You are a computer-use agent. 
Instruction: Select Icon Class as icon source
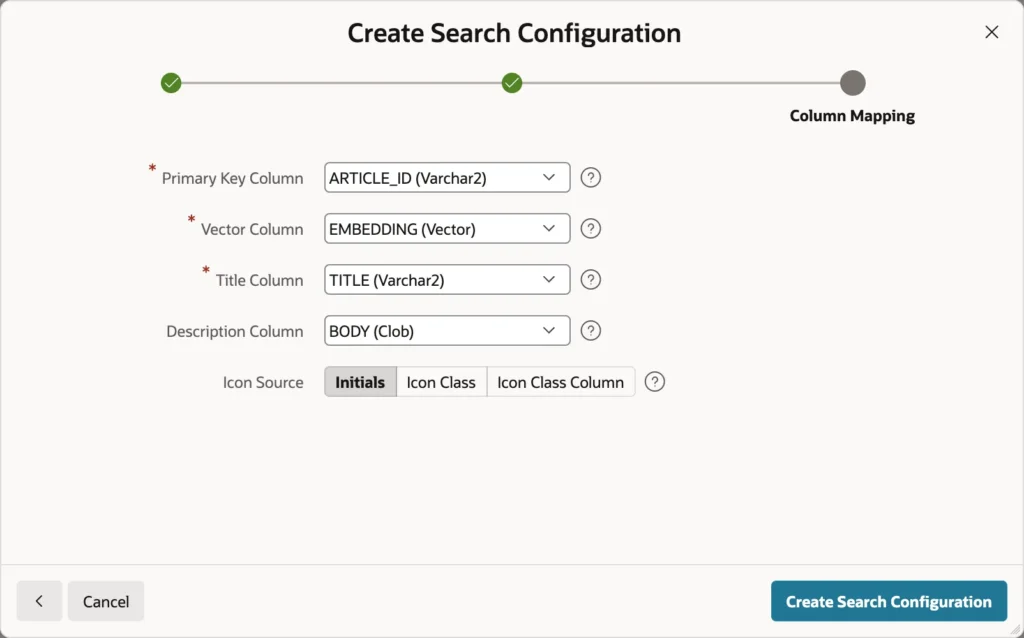[441, 382]
